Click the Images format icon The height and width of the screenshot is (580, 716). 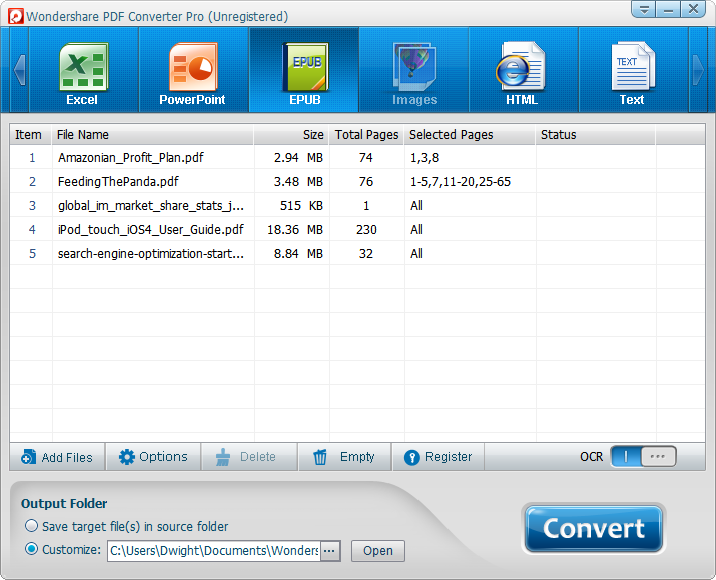tap(413, 70)
